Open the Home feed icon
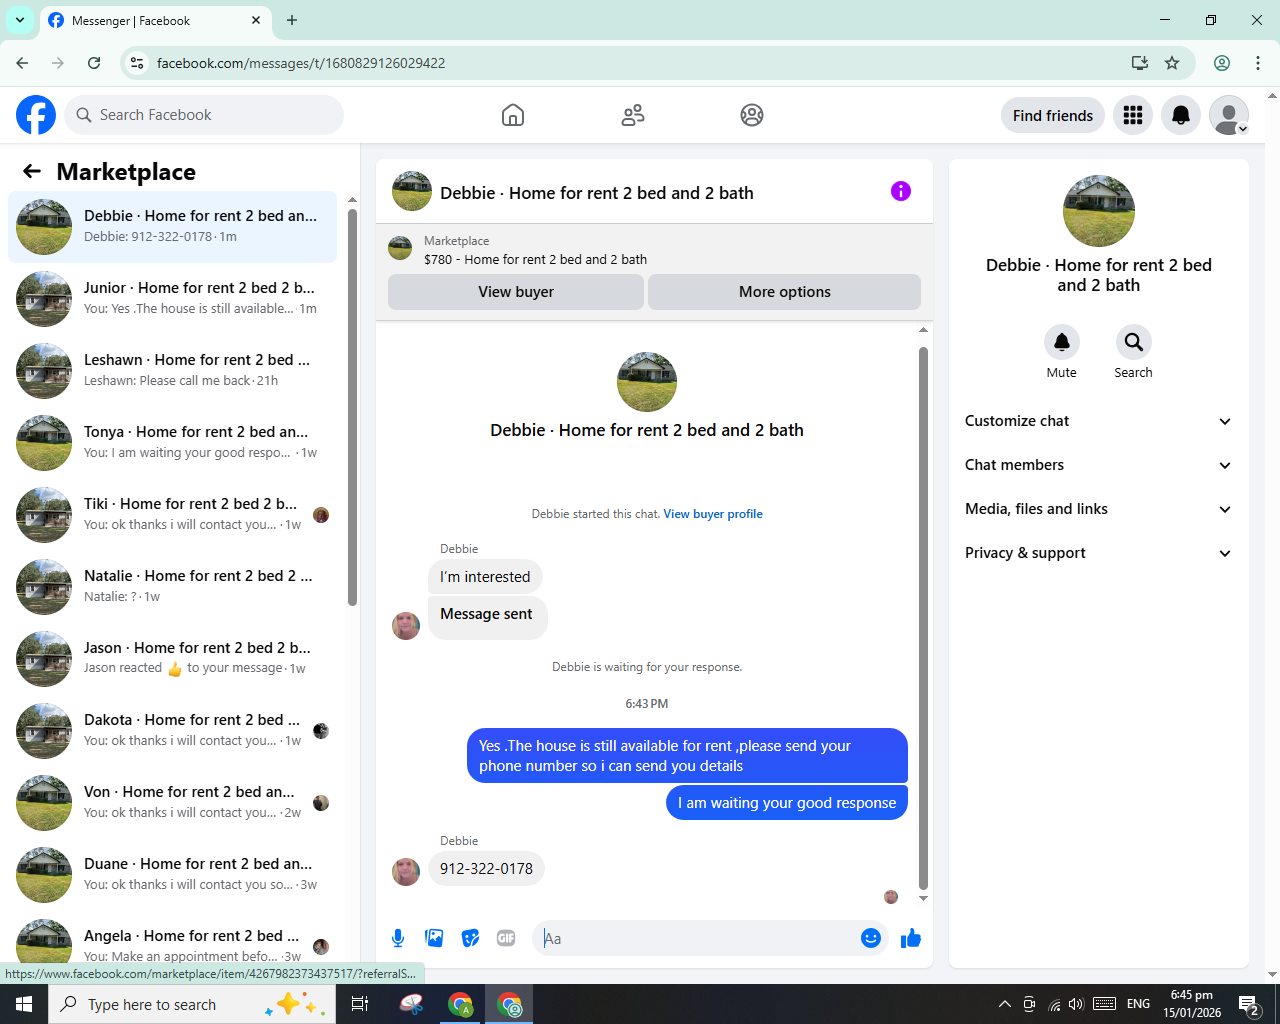Screen dimensions: 1280x1024 pyautogui.click(x=513, y=115)
